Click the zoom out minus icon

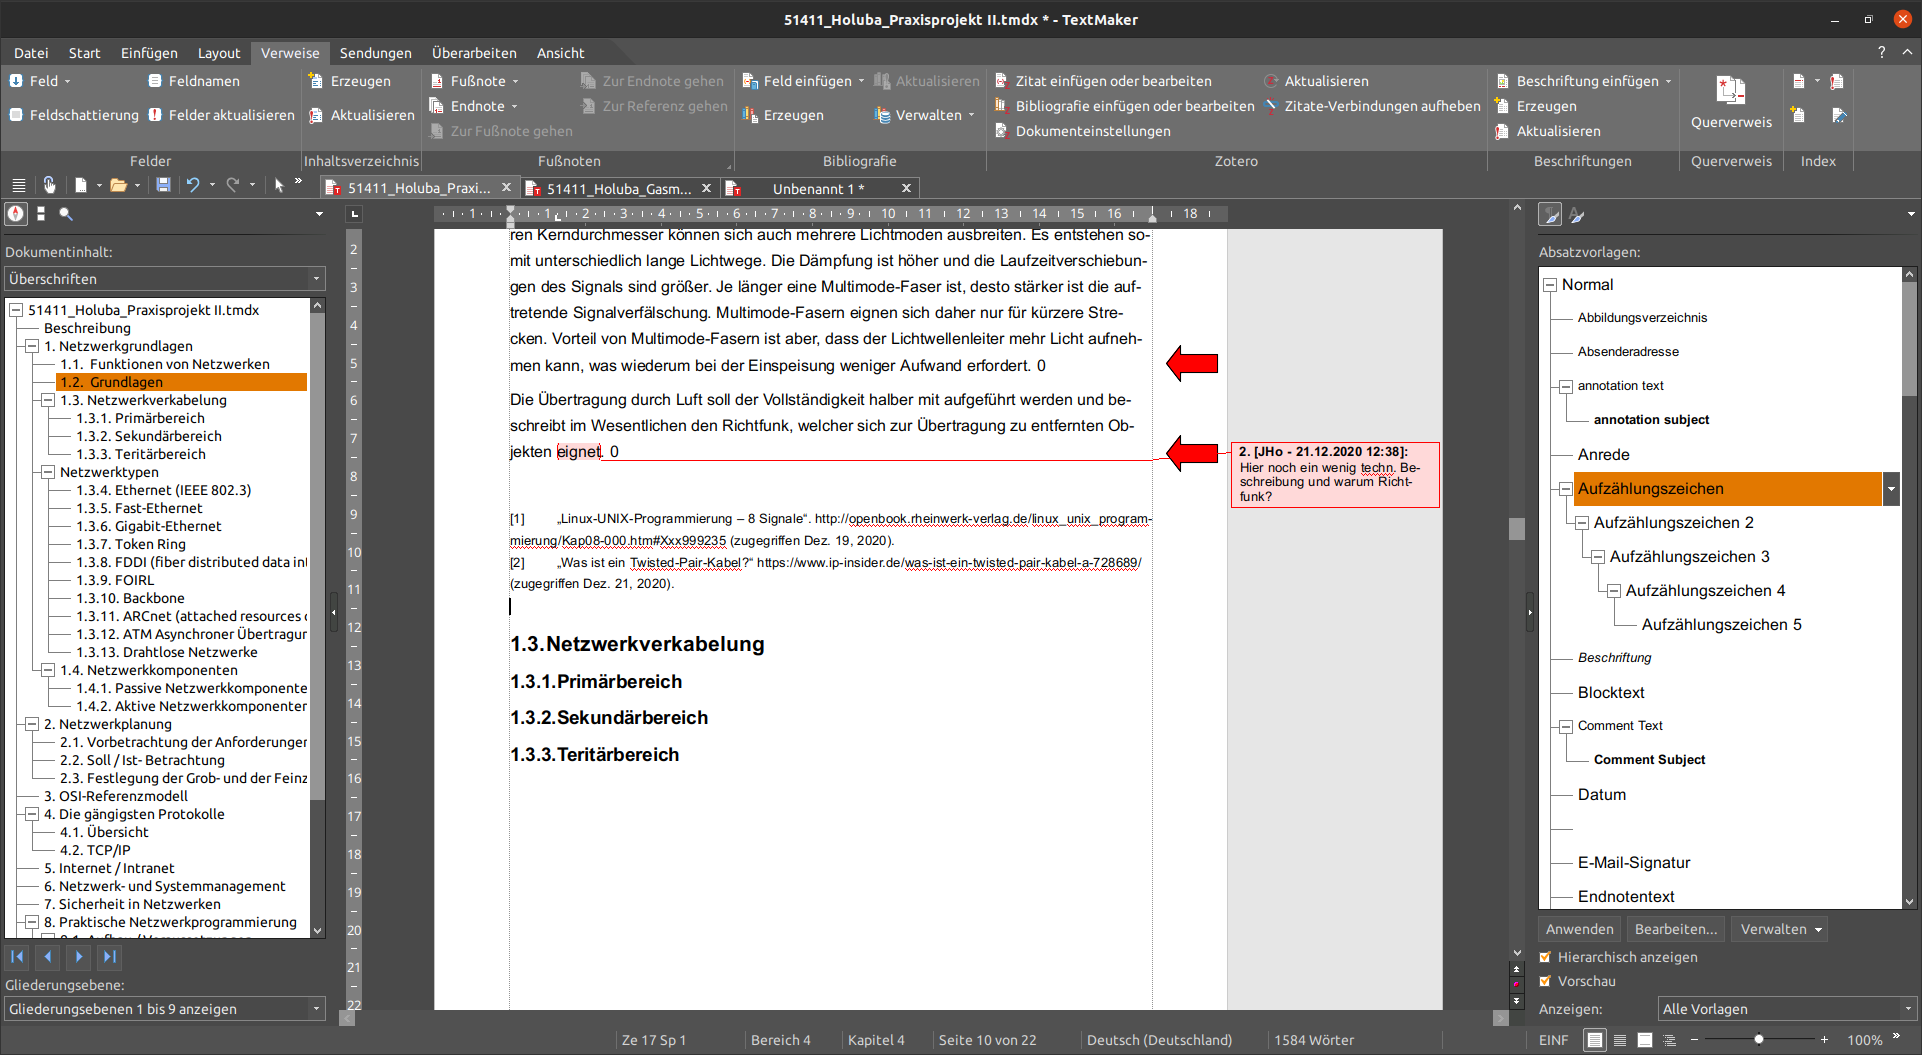pos(1695,1040)
